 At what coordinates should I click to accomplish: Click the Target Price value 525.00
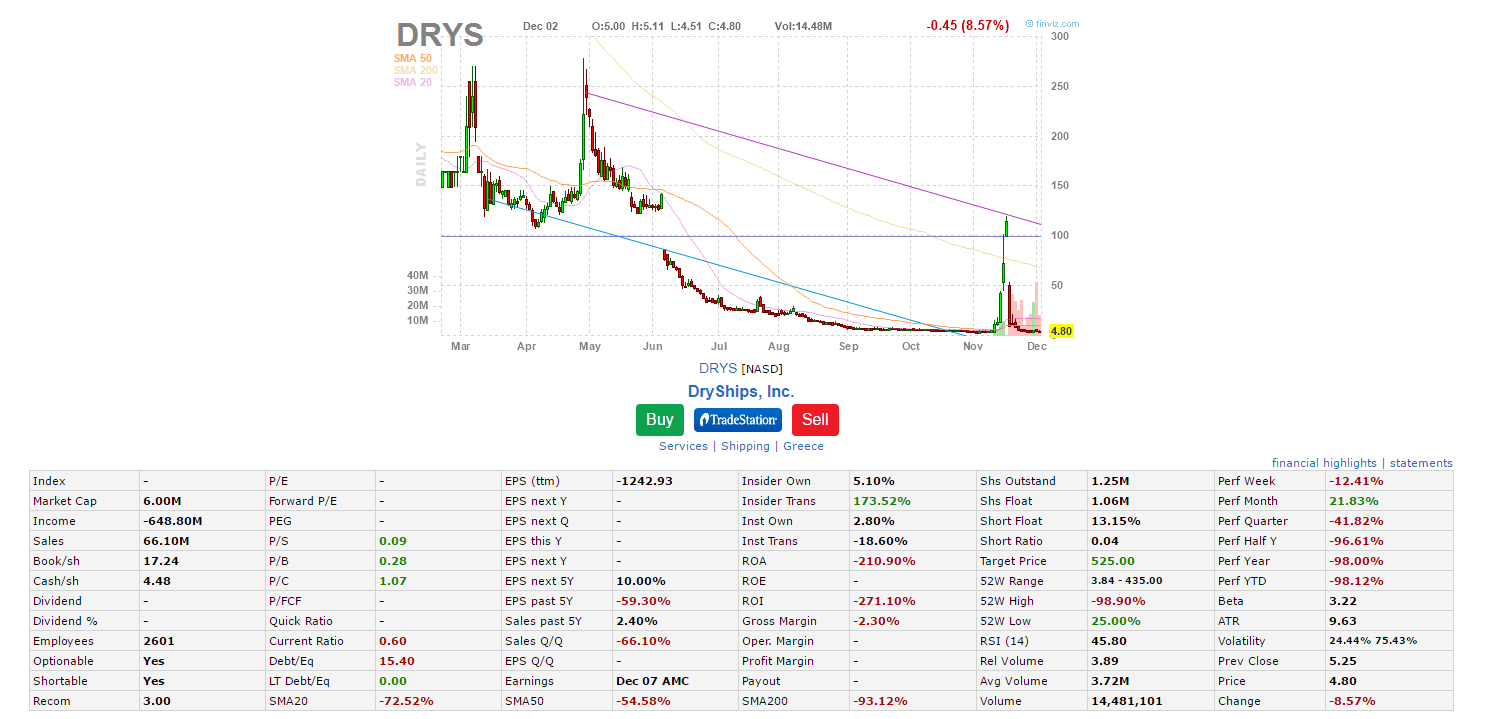pyautogui.click(x=1115, y=561)
